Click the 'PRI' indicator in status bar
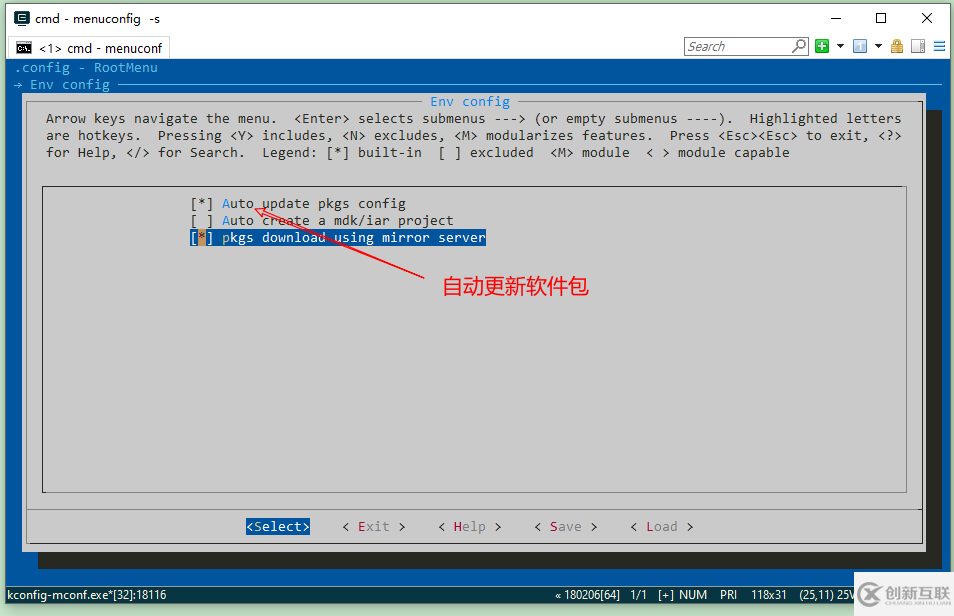 (x=728, y=595)
